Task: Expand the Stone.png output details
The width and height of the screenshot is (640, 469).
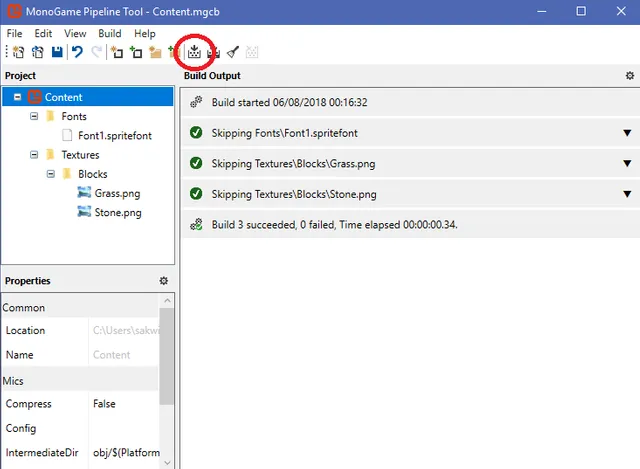Action: point(627,194)
